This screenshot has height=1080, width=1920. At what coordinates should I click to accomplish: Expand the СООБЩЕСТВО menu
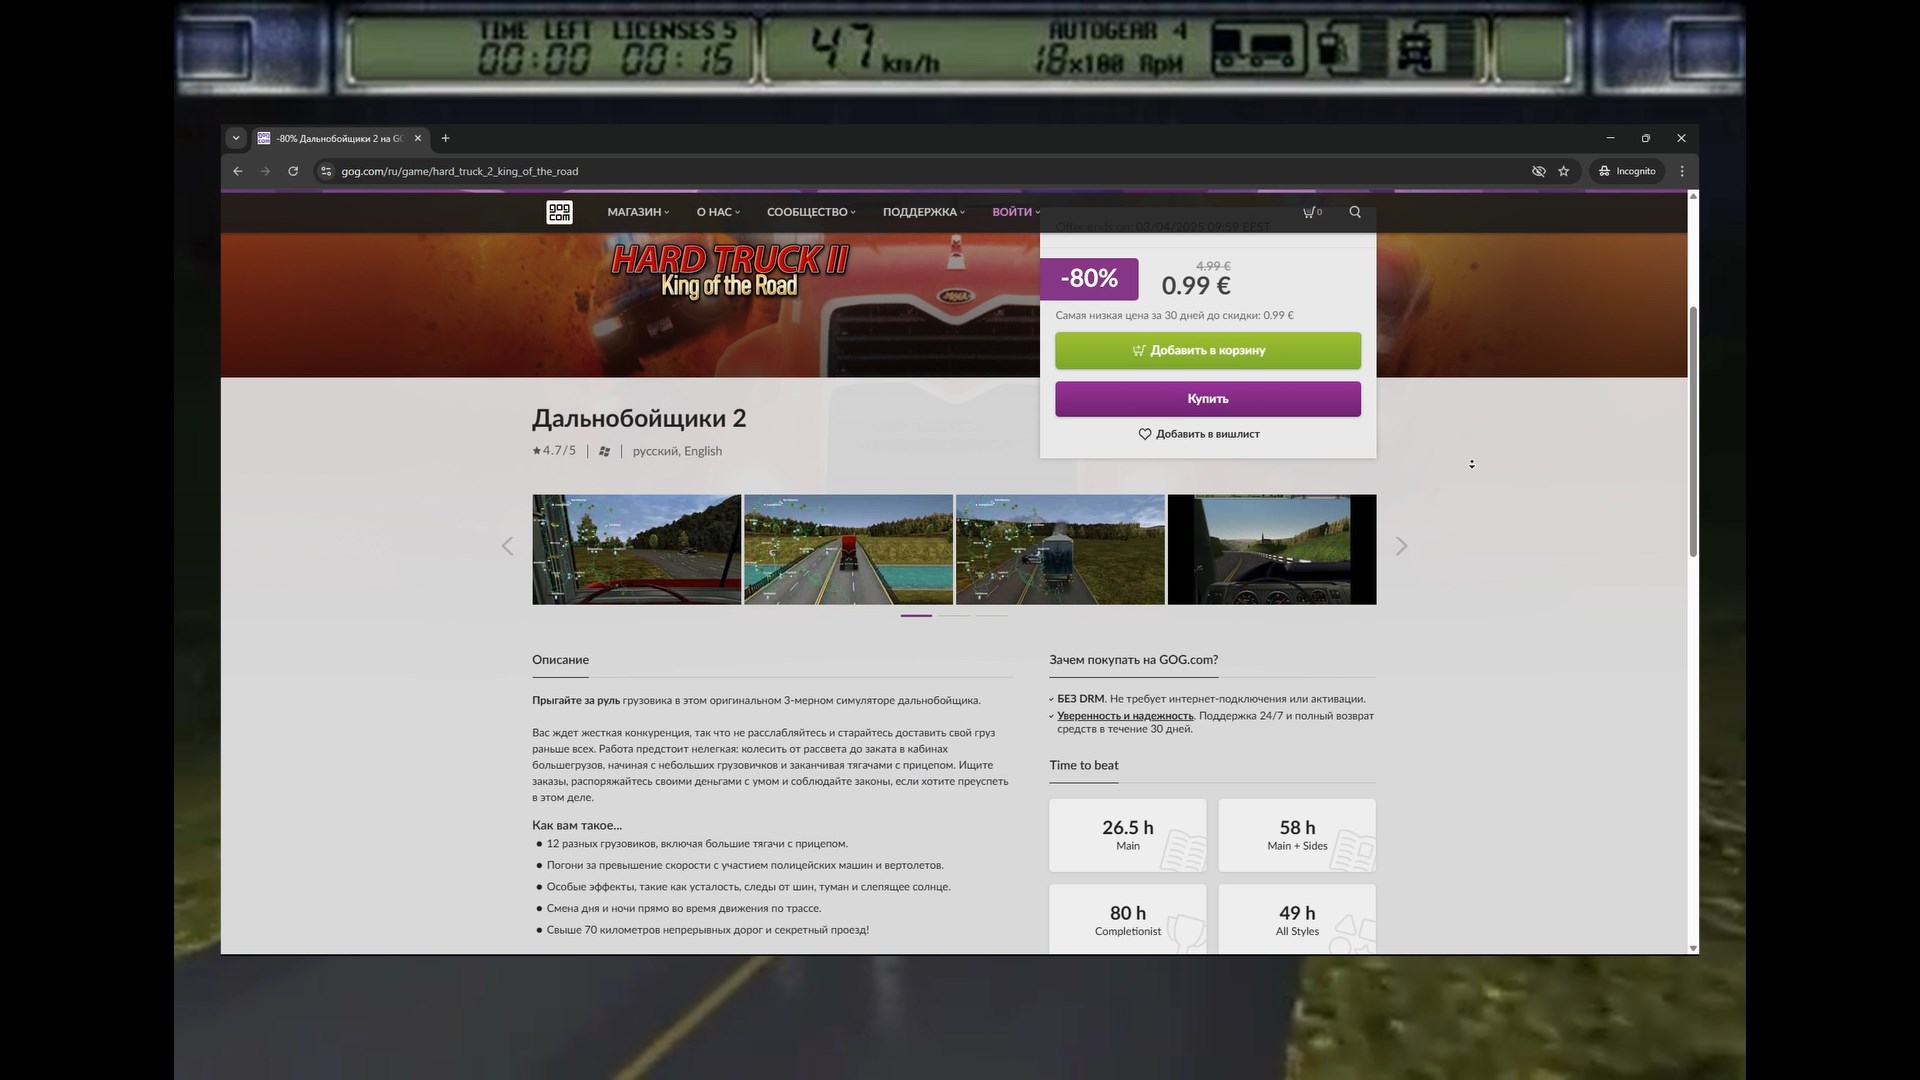pos(811,212)
